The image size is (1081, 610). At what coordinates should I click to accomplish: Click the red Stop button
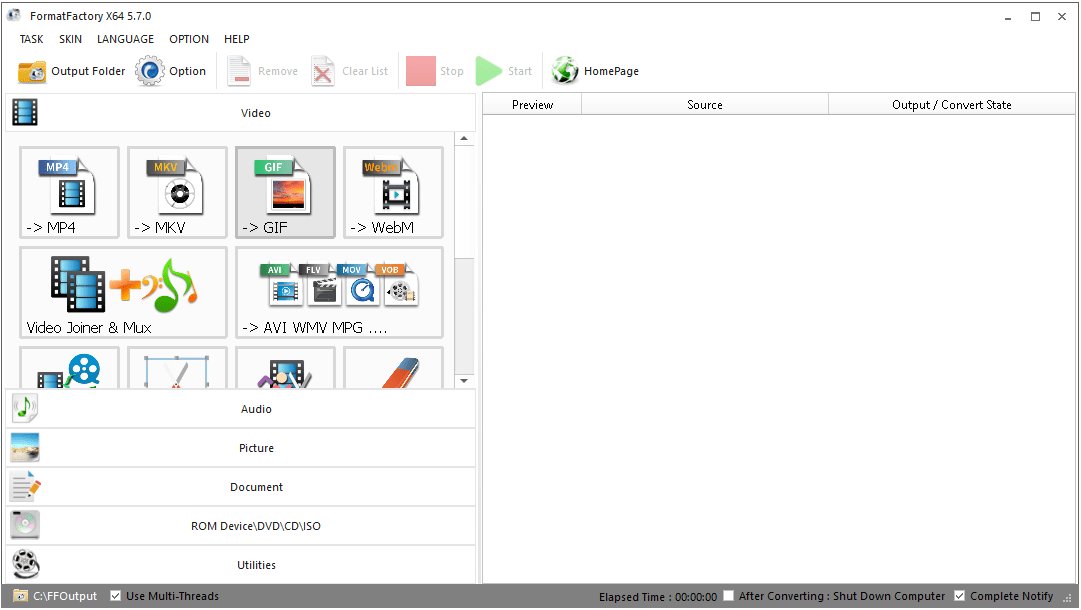(435, 71)
